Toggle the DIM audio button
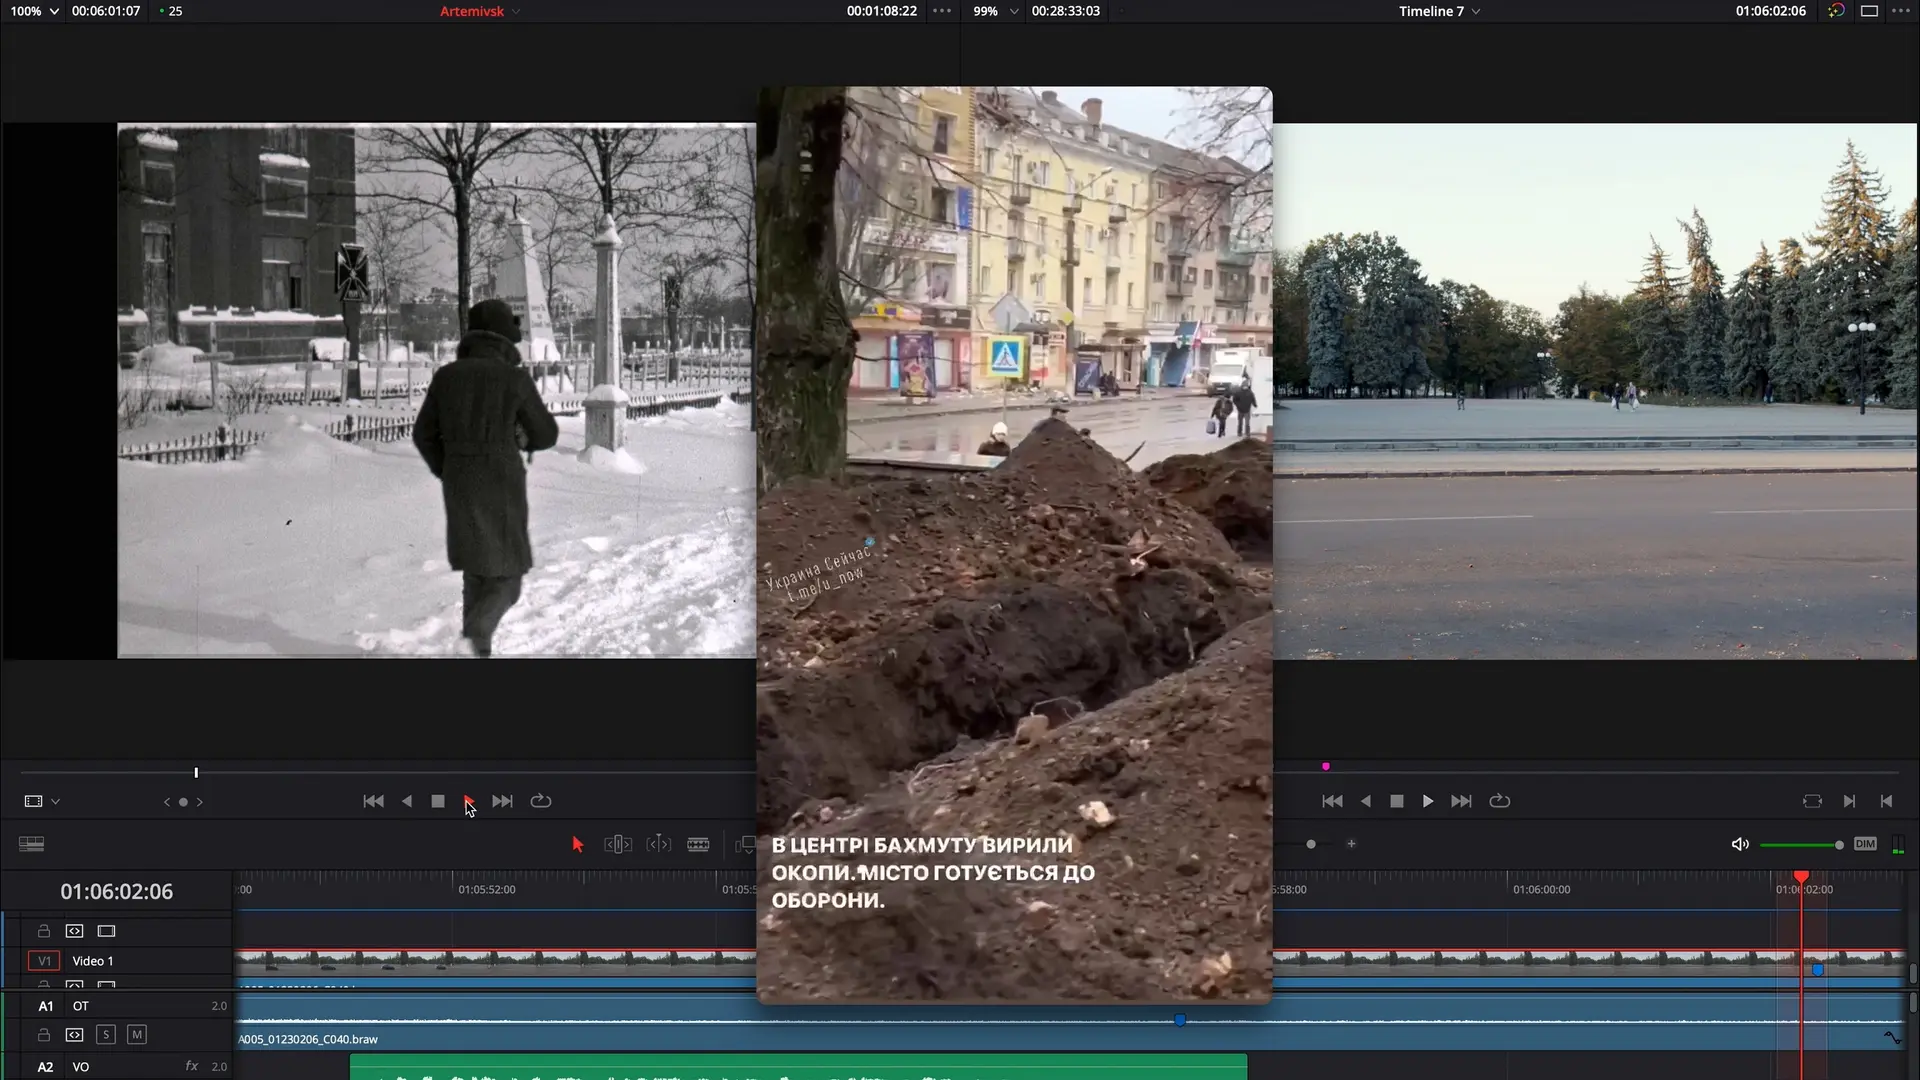 click(1865, 844)
